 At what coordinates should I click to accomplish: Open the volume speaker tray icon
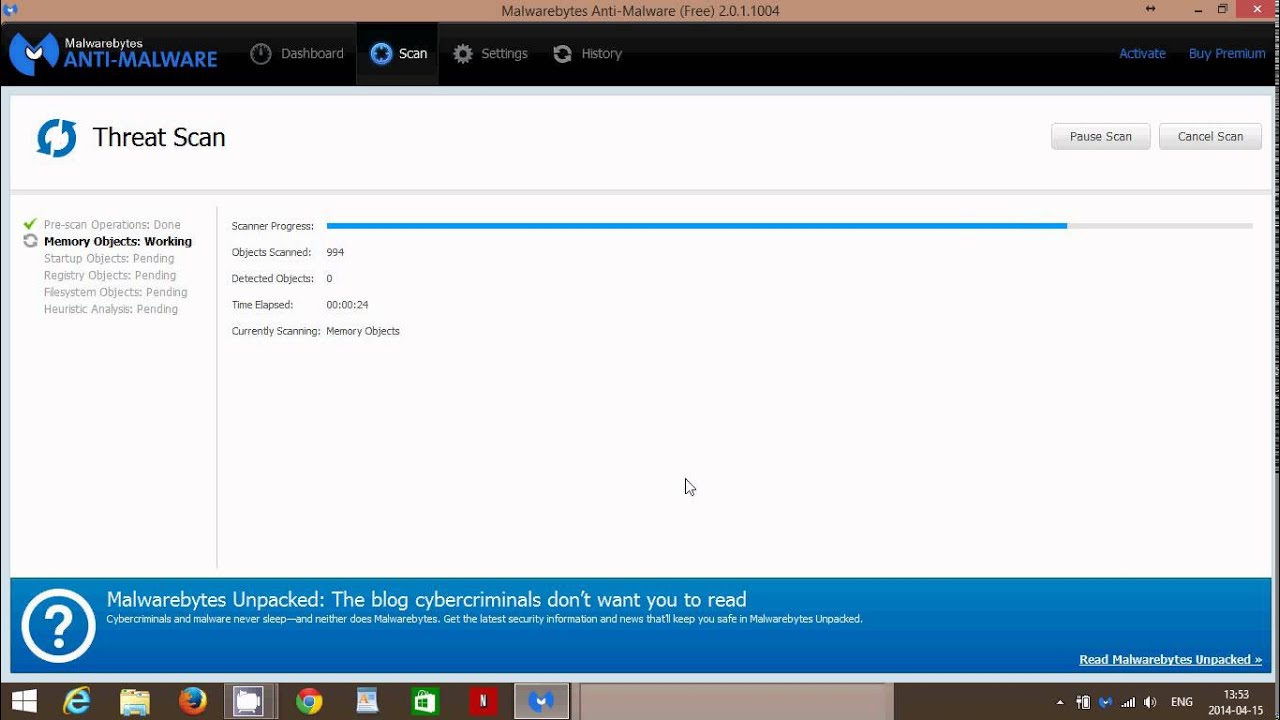pos(1150,702)
